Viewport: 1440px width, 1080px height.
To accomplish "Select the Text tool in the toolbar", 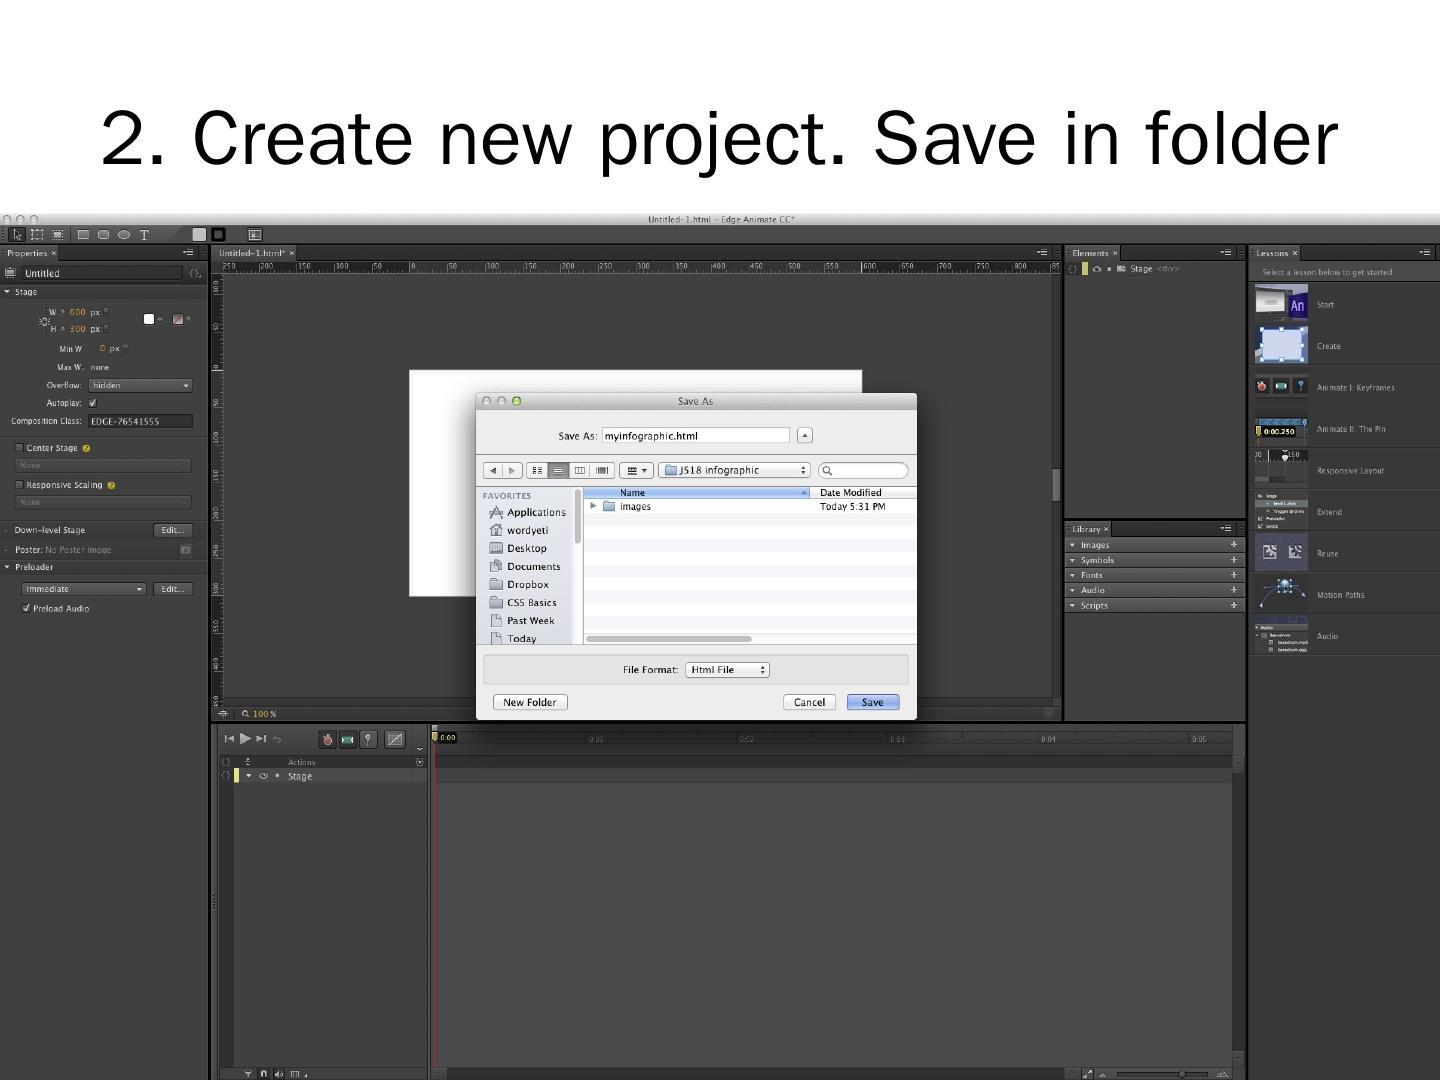I will [x=144, y=235].
